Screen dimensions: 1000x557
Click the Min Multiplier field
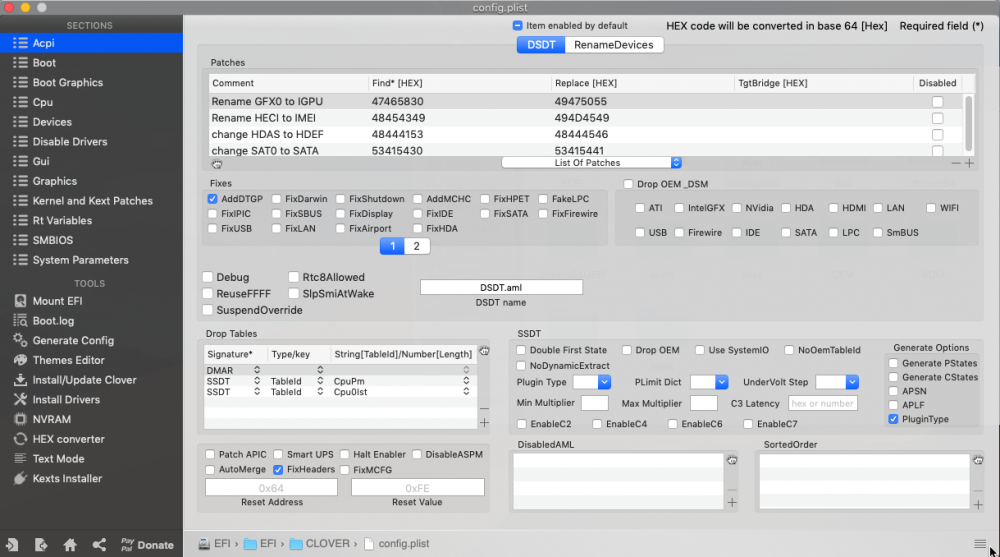click(595, 403)
